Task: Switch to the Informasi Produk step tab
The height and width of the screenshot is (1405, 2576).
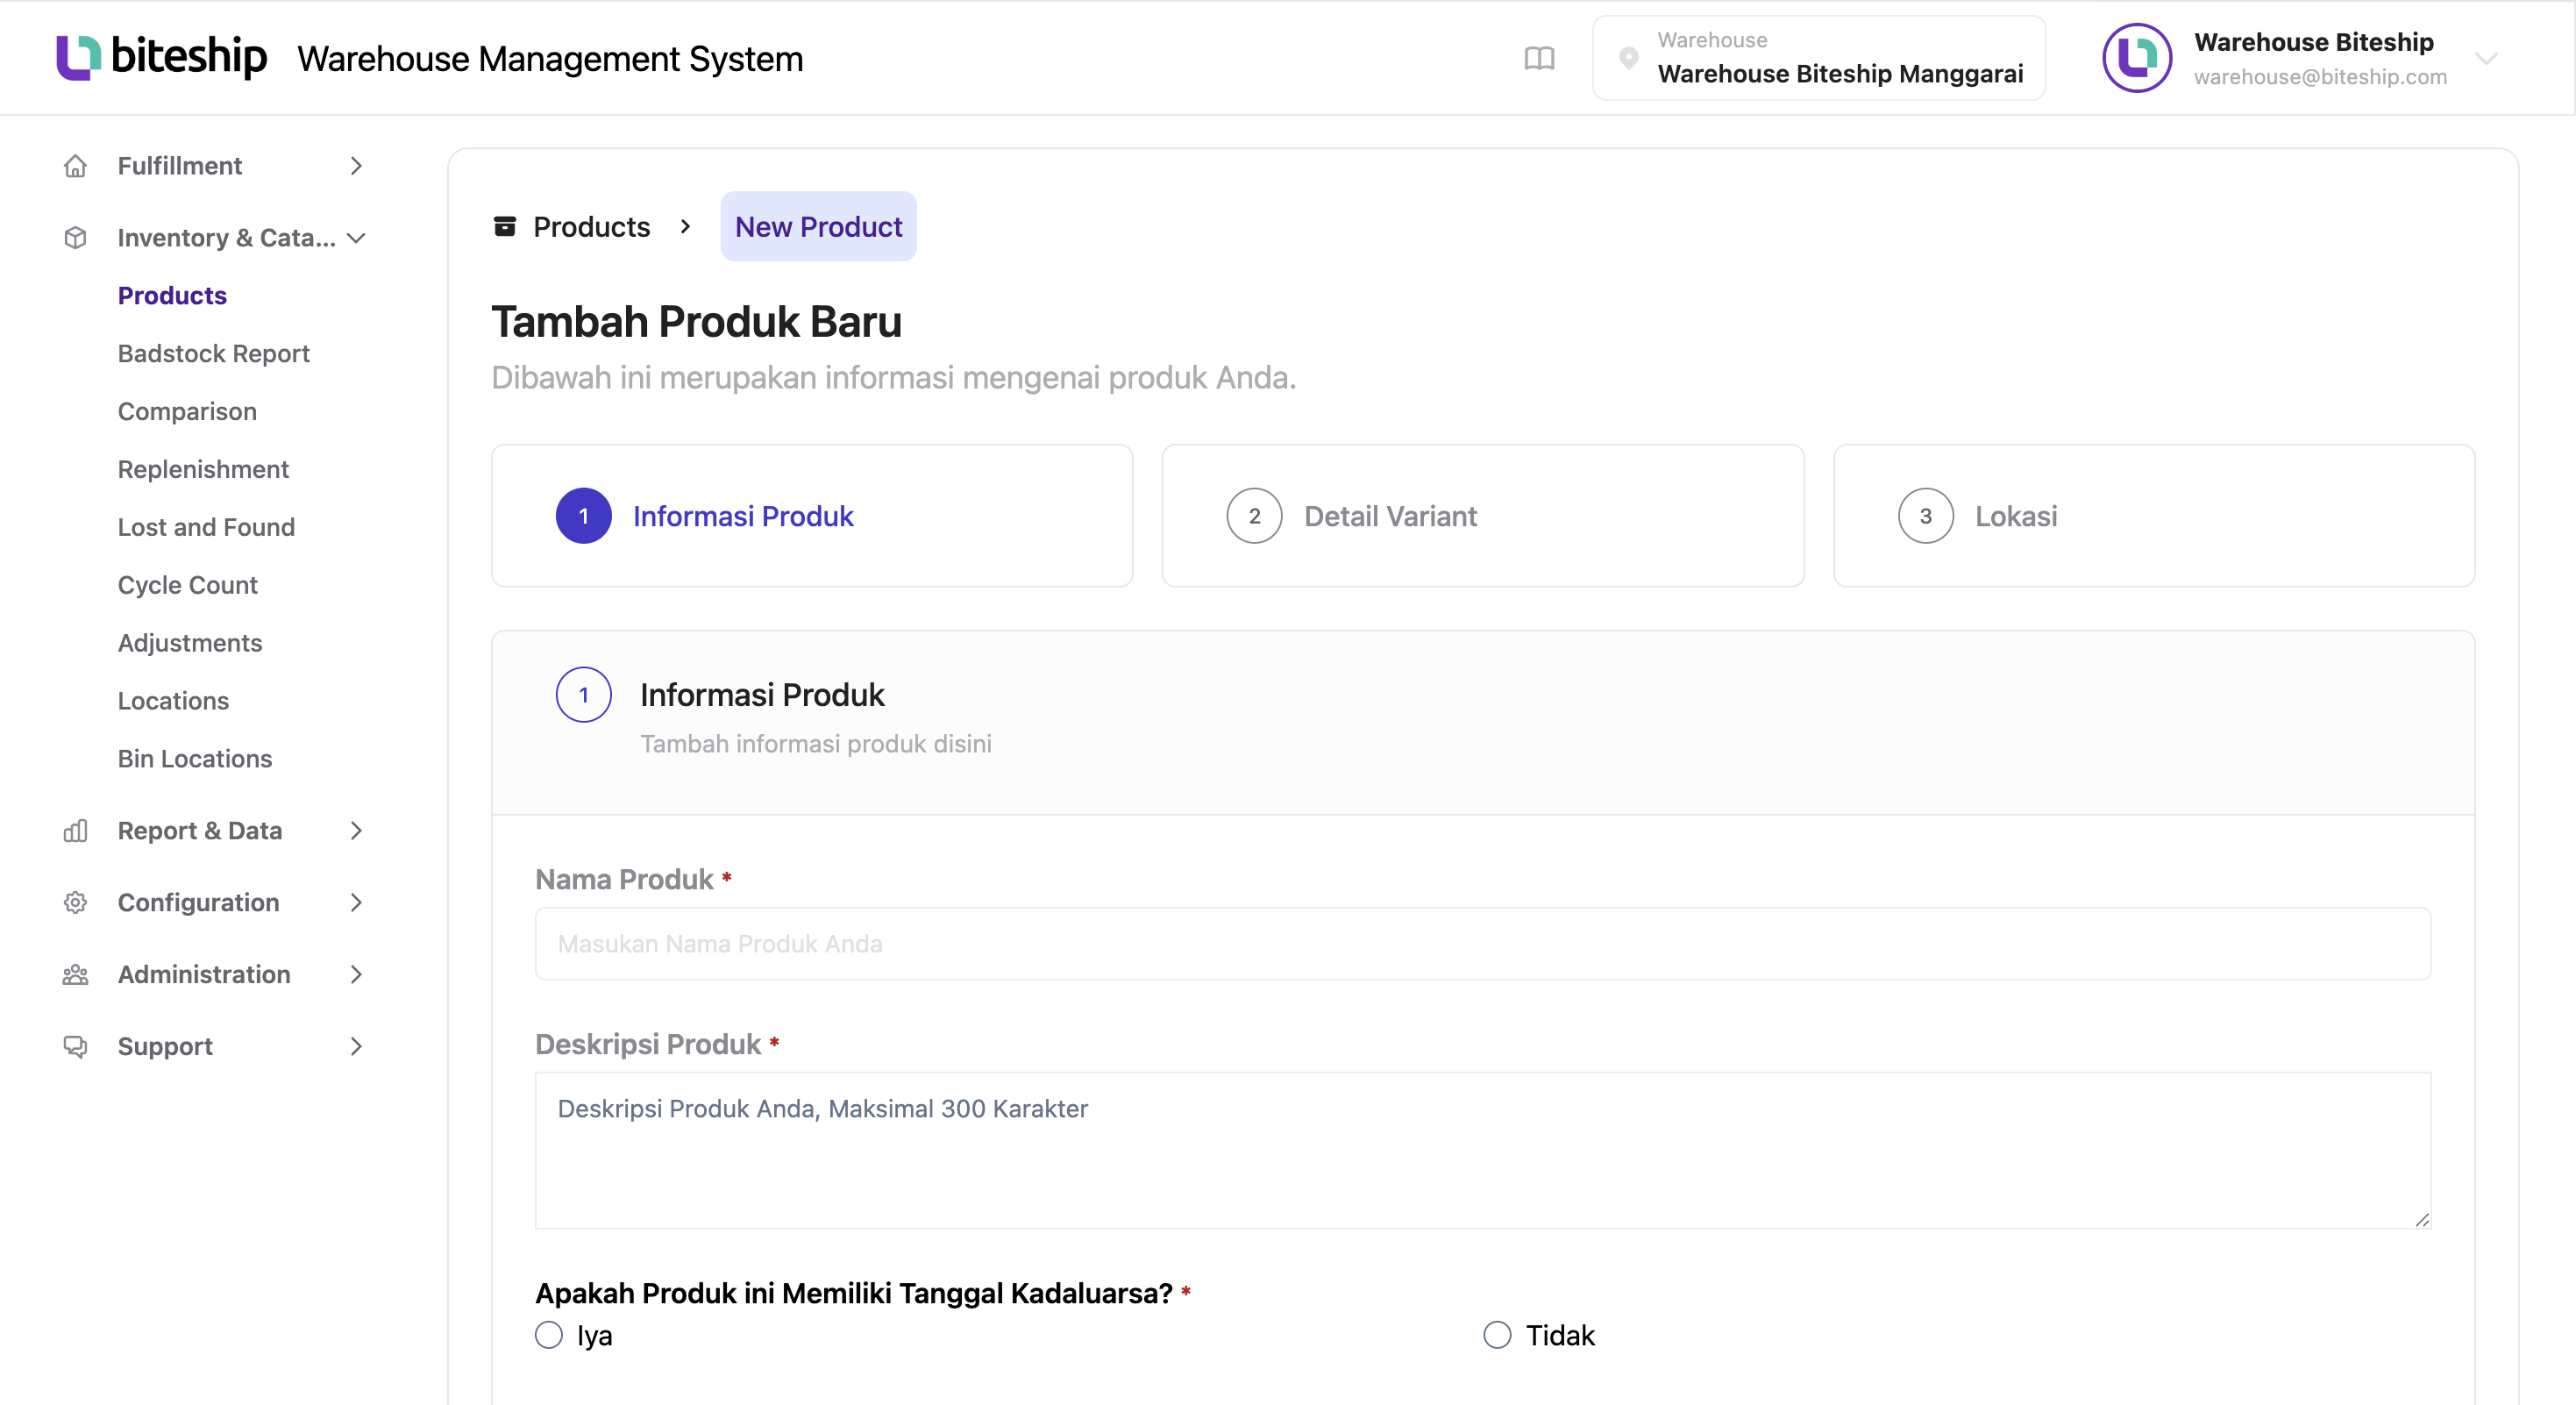Action: pos(812,516)
